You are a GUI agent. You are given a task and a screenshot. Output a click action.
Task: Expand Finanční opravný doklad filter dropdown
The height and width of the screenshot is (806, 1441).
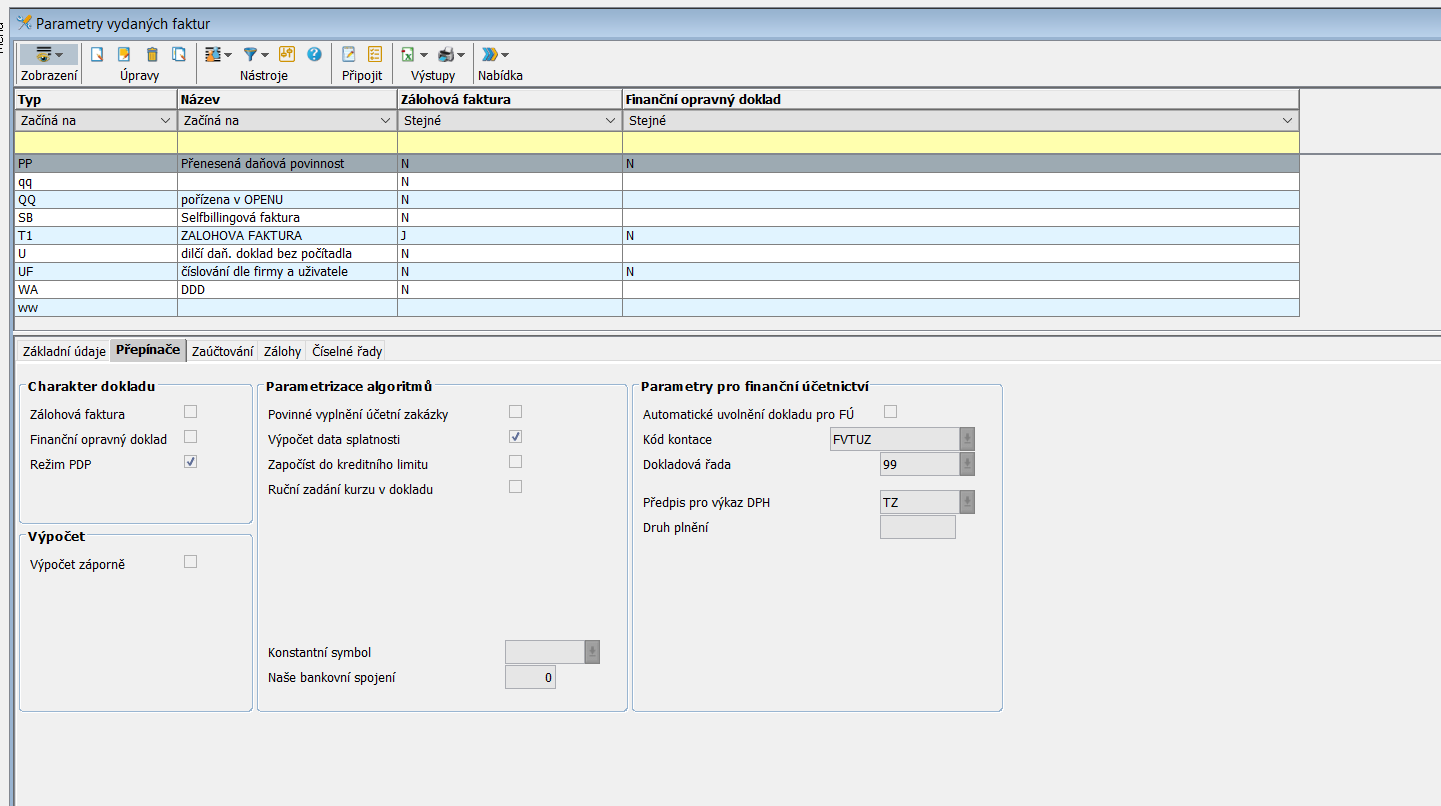click(1288, 121)
